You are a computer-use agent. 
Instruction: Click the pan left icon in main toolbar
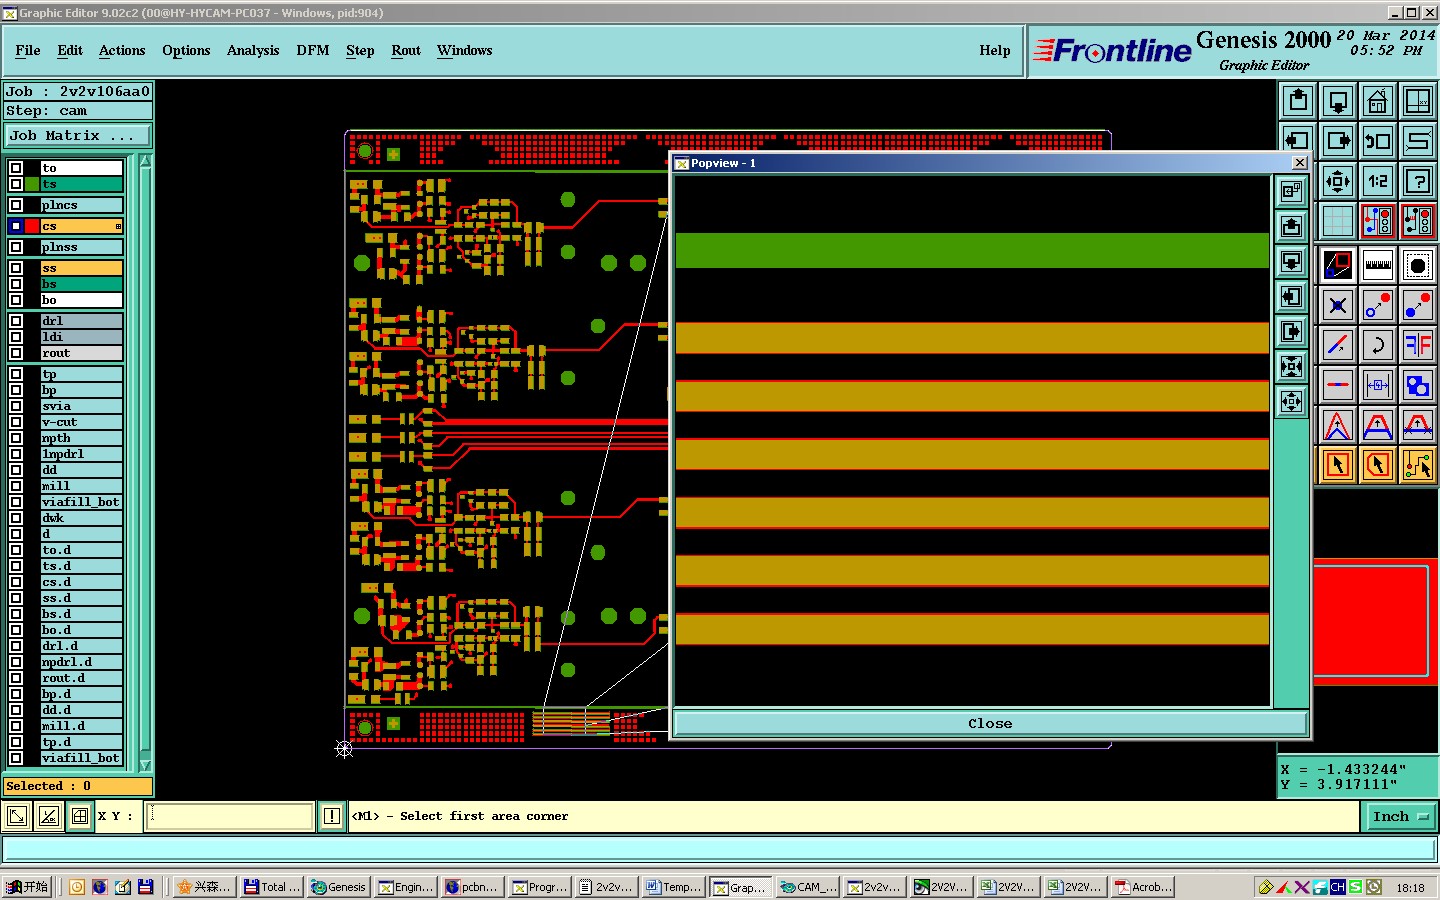click(1298, 141)
